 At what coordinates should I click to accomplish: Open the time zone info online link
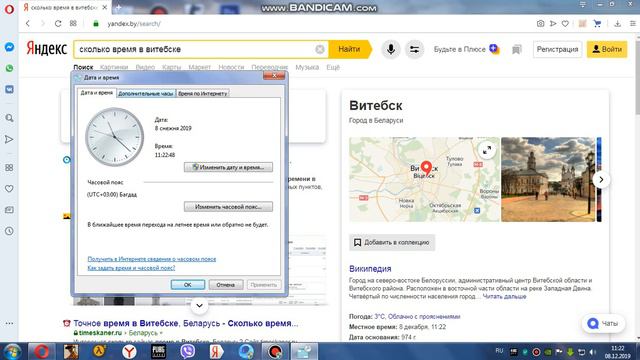tap(151, 259)
